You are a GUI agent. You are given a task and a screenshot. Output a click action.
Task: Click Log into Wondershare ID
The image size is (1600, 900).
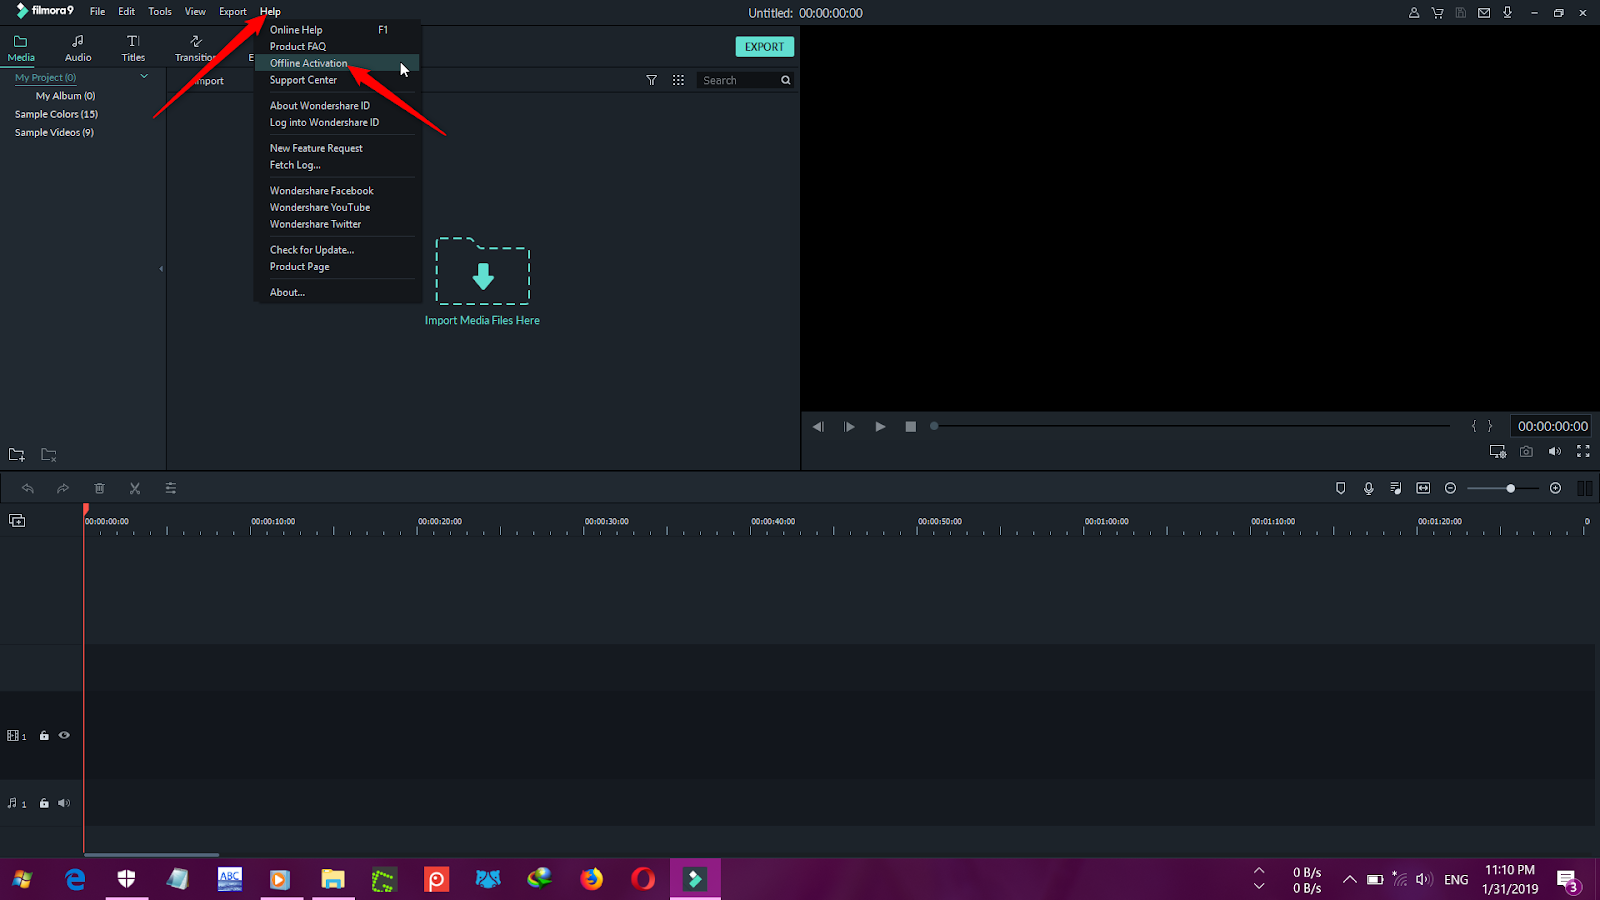tap(337, 122)
